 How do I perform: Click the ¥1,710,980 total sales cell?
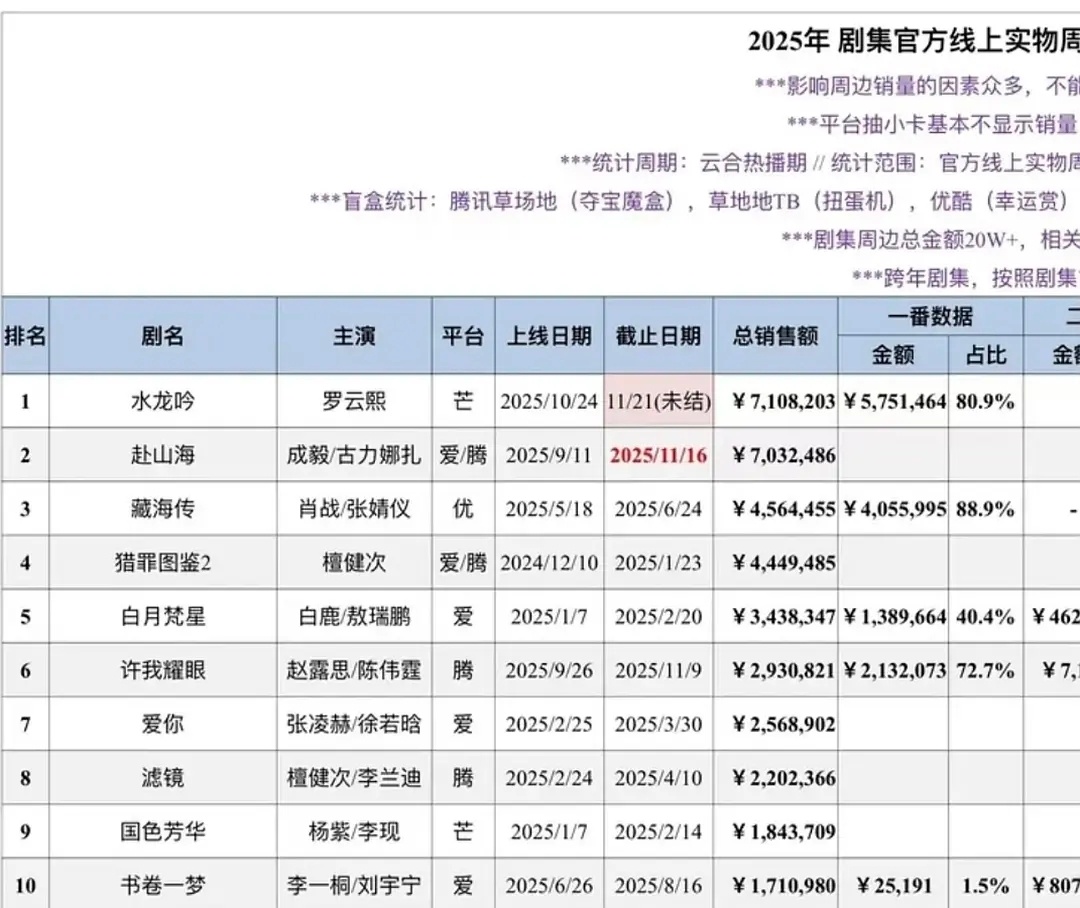tap(776, 885)
